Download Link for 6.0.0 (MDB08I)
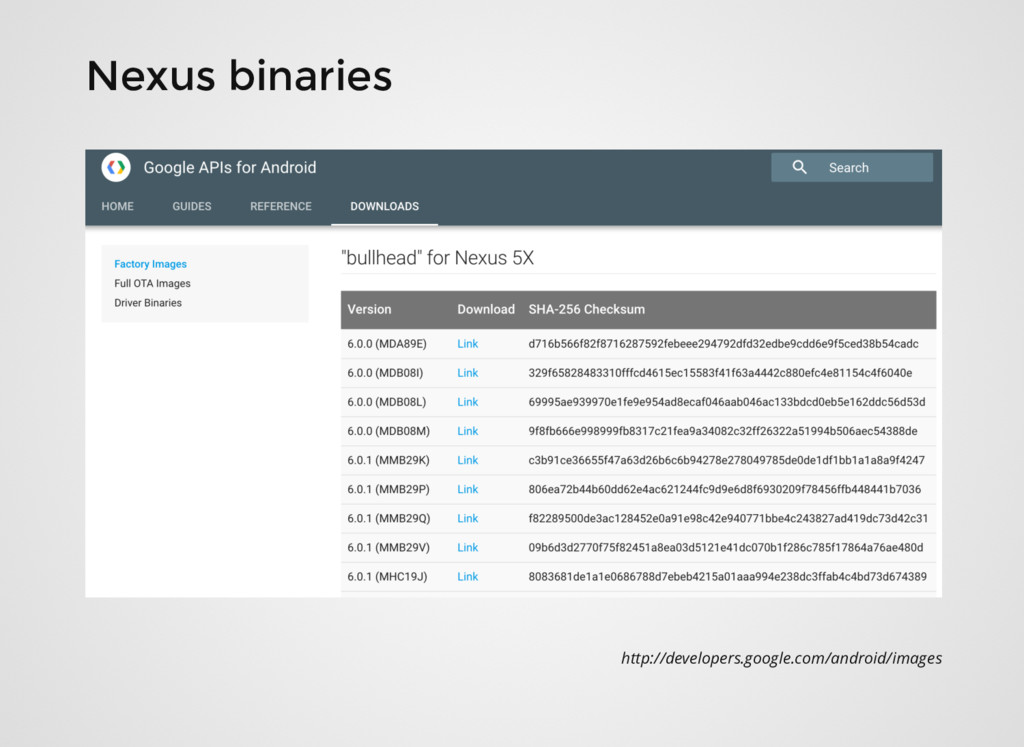This screenshot has height=747, width=1024. pos(468,373)
